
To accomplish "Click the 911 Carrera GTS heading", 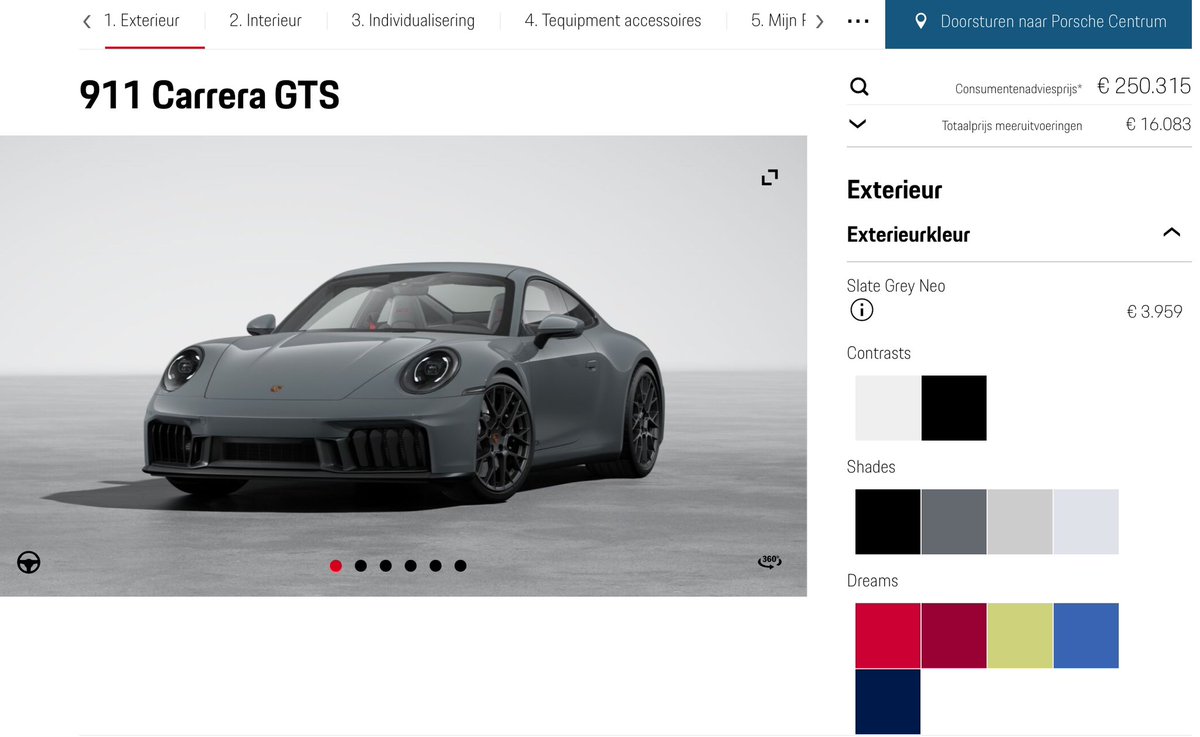I will pos(210,96).
